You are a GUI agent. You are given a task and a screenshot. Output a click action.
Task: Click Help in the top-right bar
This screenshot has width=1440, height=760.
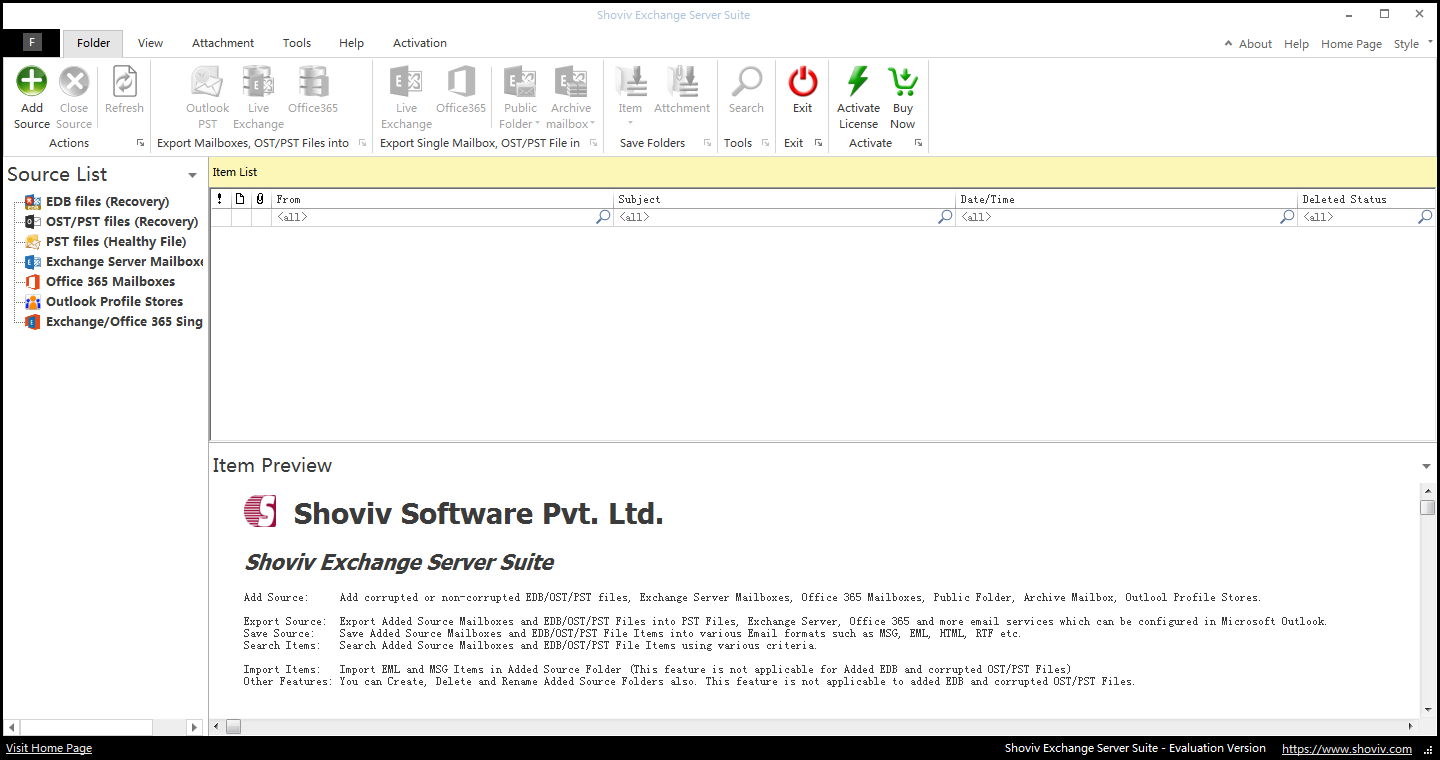[x=1296, y=44]
